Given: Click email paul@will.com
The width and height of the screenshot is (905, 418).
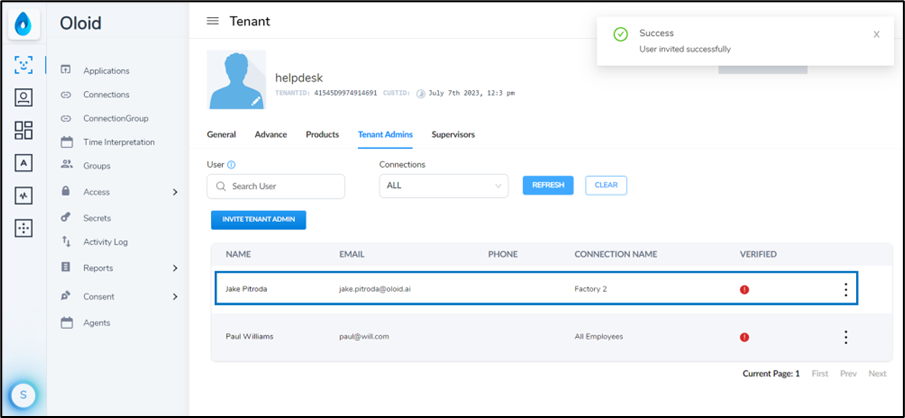Looking at the screenshot, I should (x=364, y=337).
